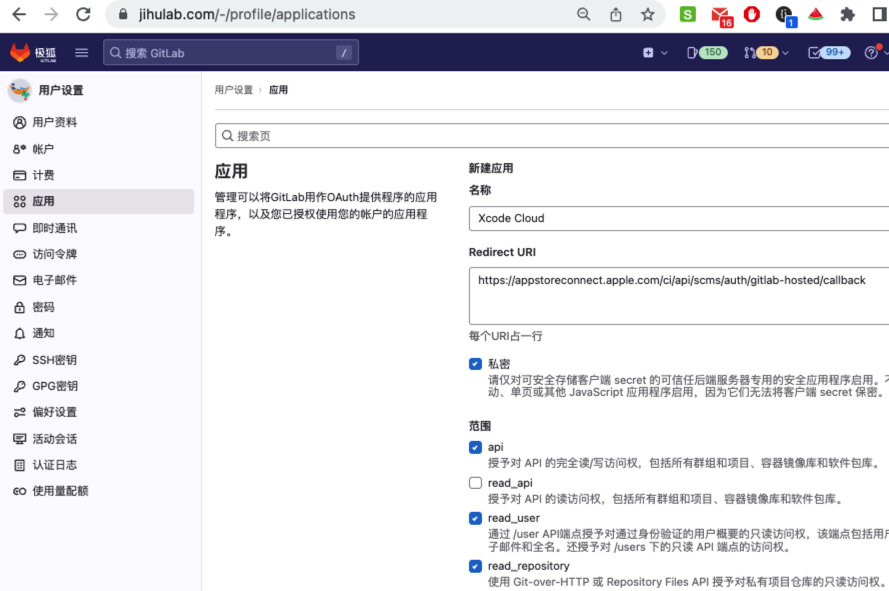
Task: Click the browser forward arrow
Action: pyautogui.click(x=51, y=14)
